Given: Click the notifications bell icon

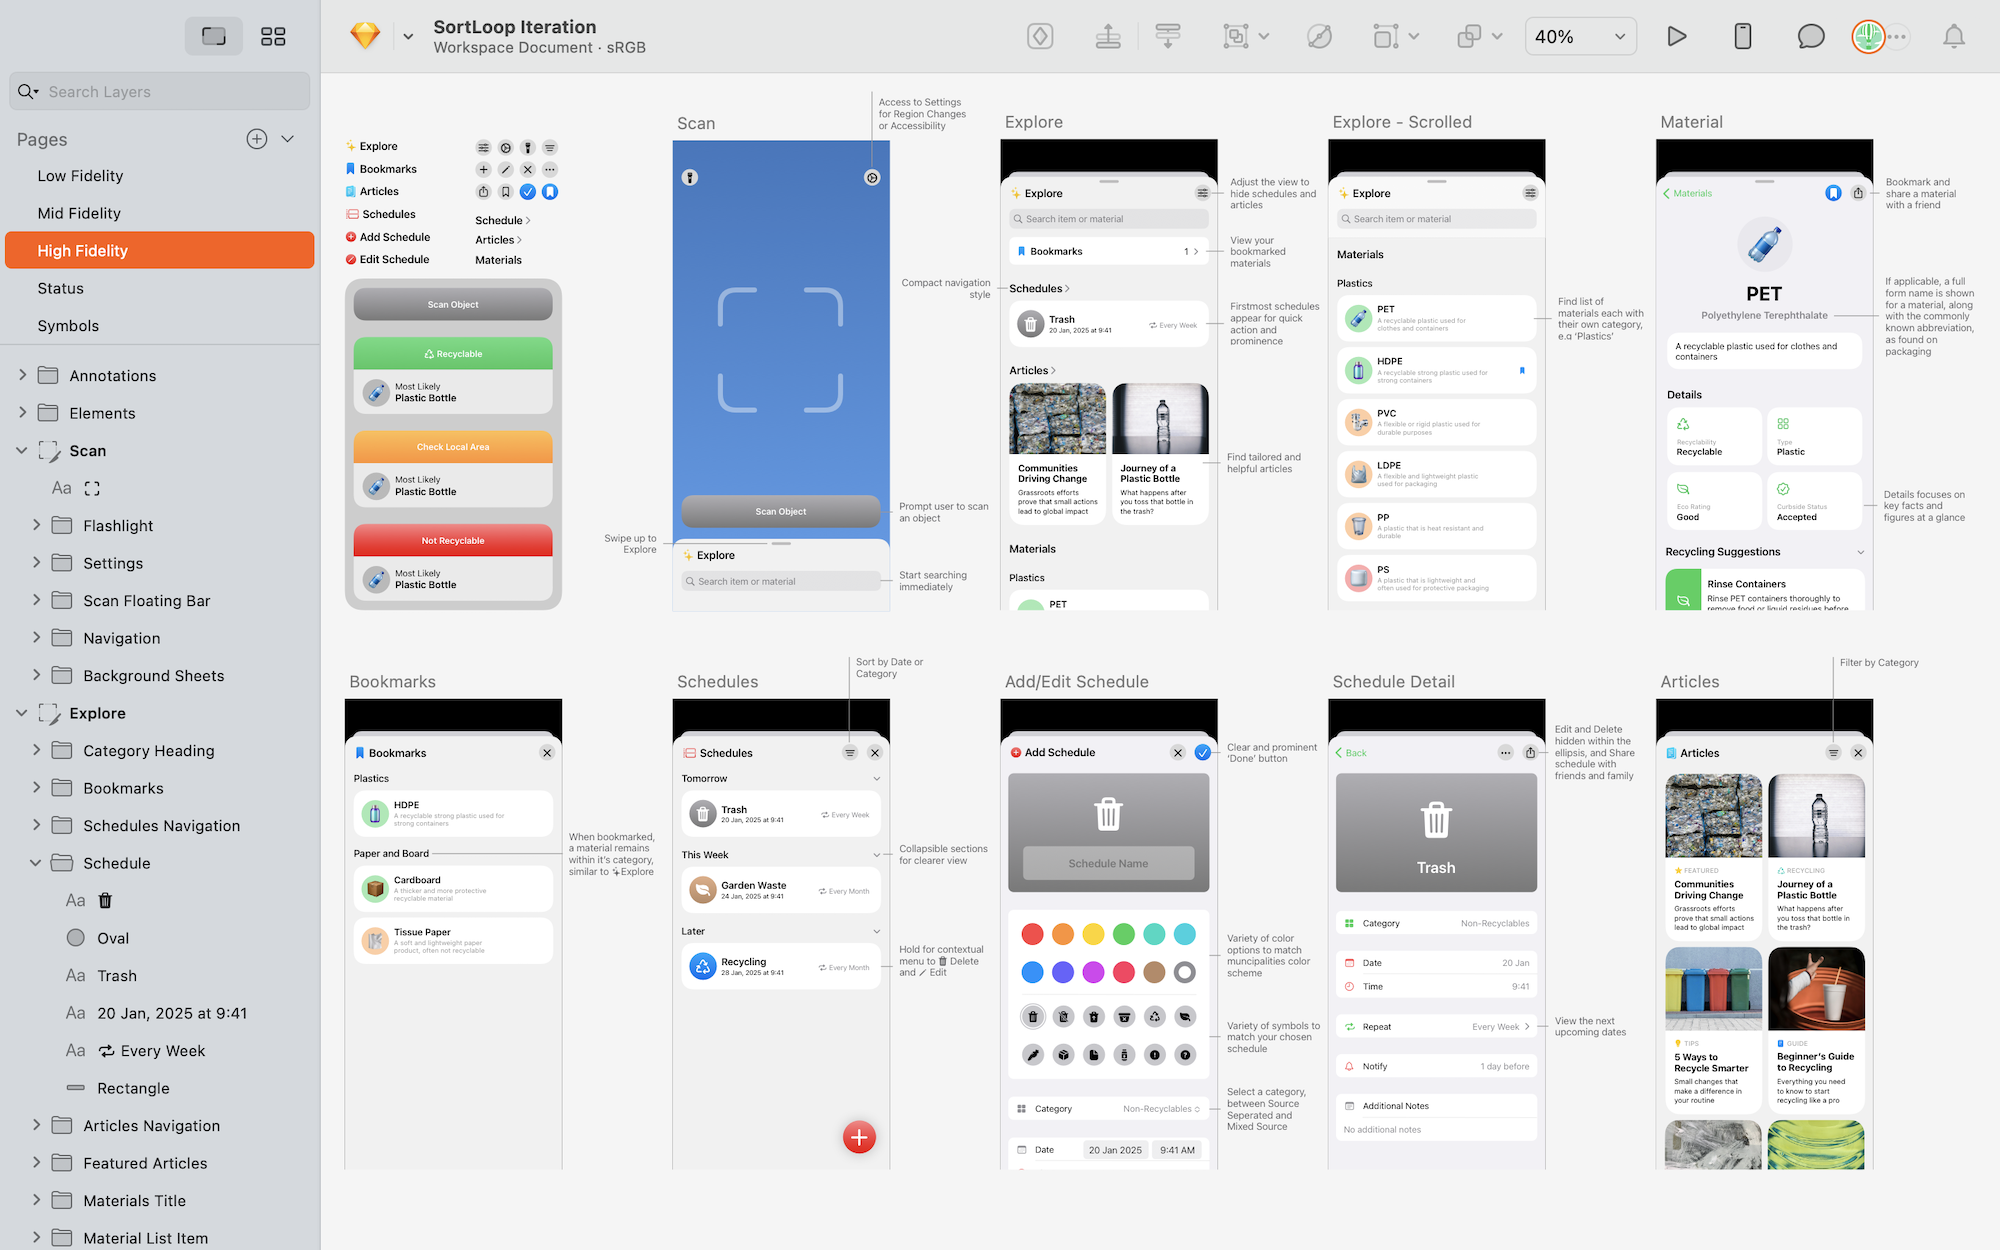Looking at the screenshot, I should (1953, 37).
